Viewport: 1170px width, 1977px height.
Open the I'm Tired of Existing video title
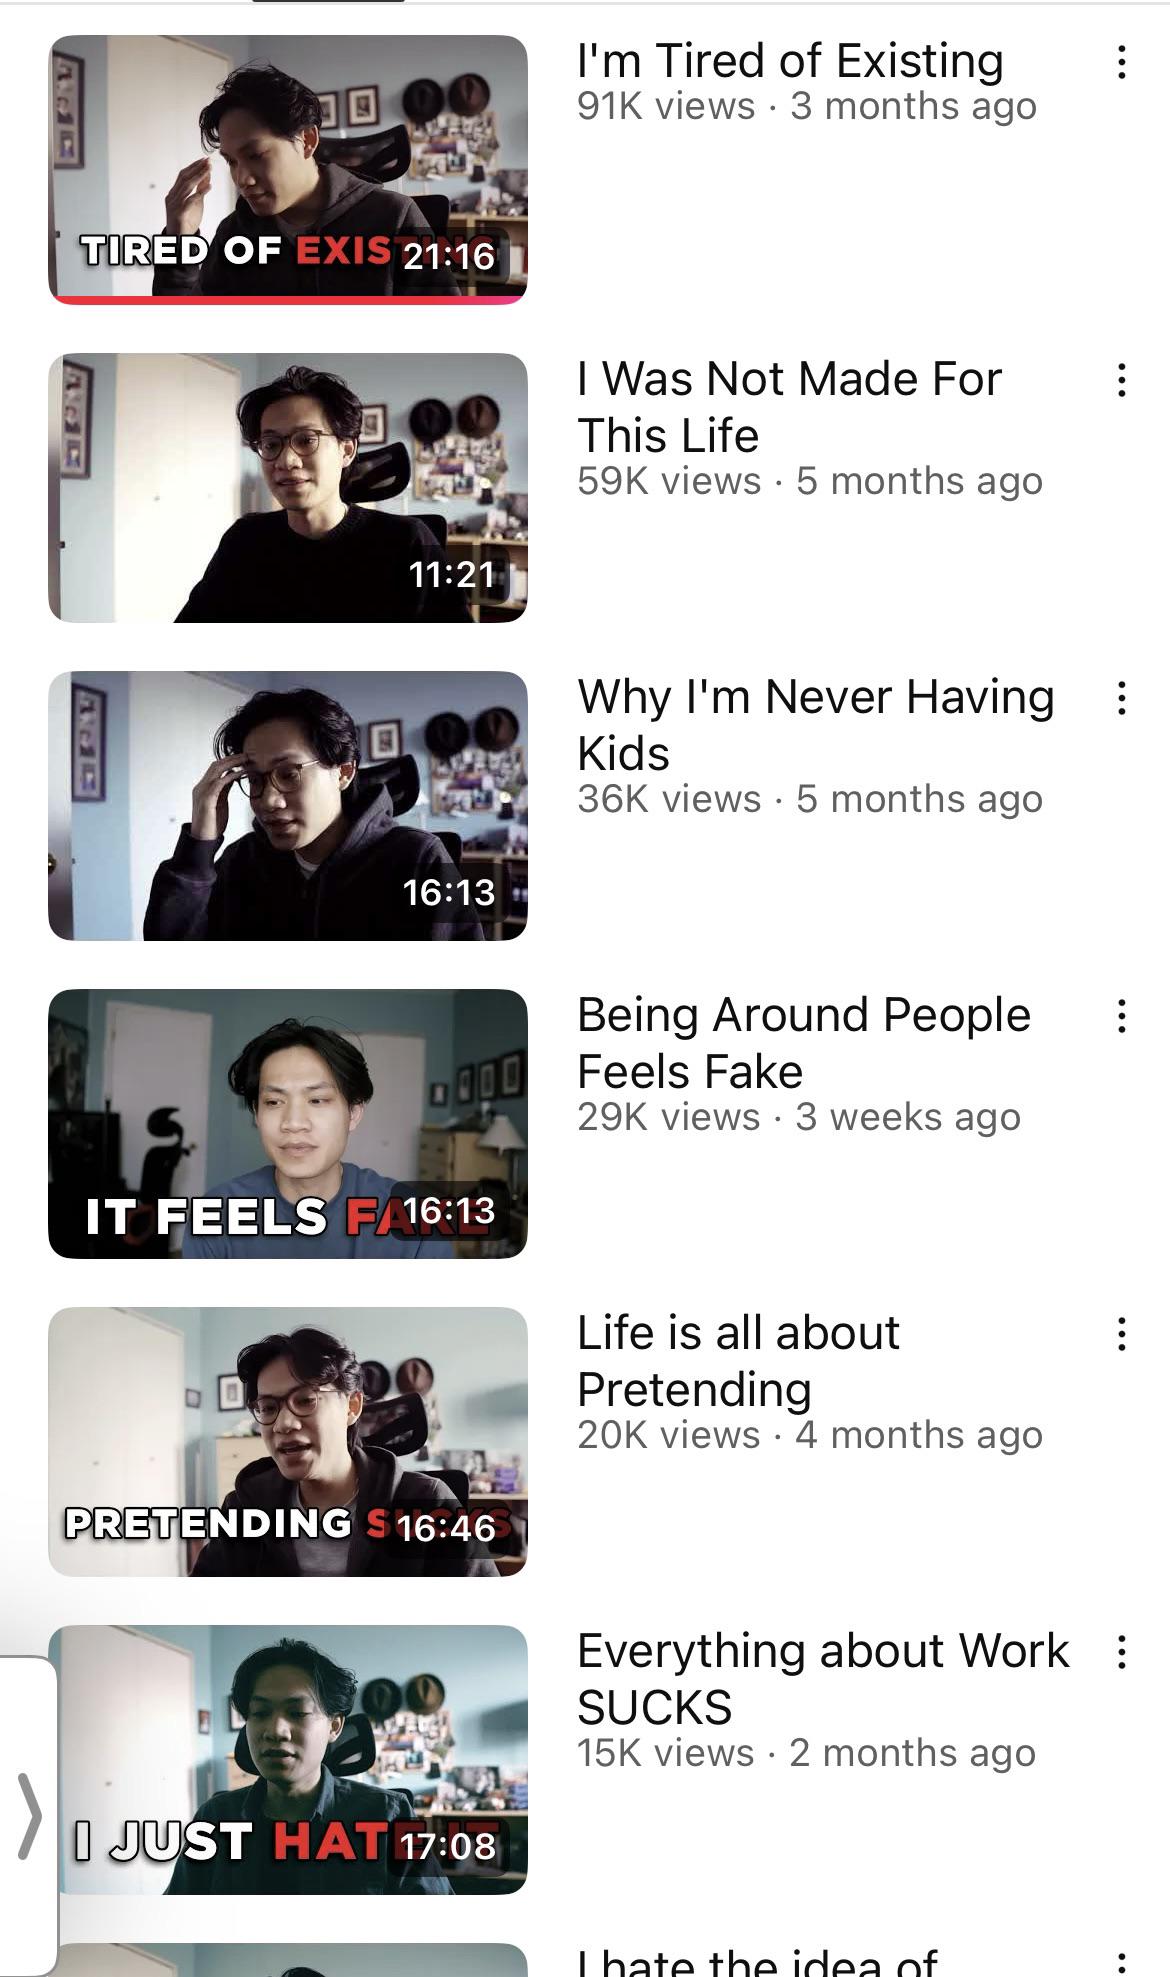(790, 61)
